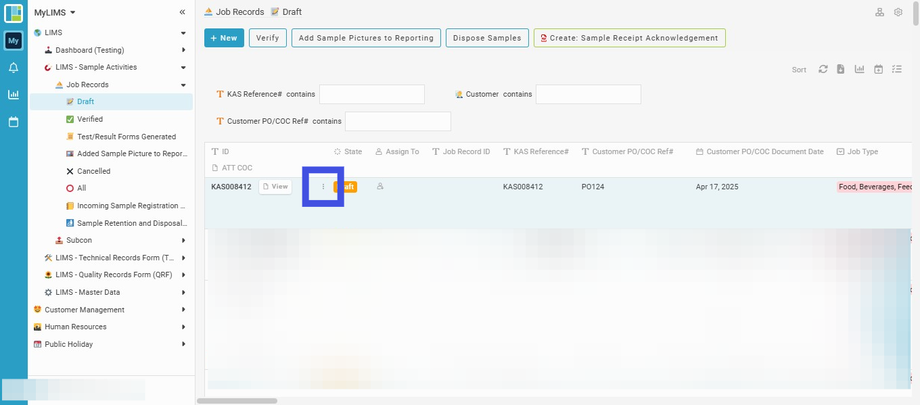920x405 pixels.
Task: Open the workflow diagram icon at top right
Action: click(880, 12)
